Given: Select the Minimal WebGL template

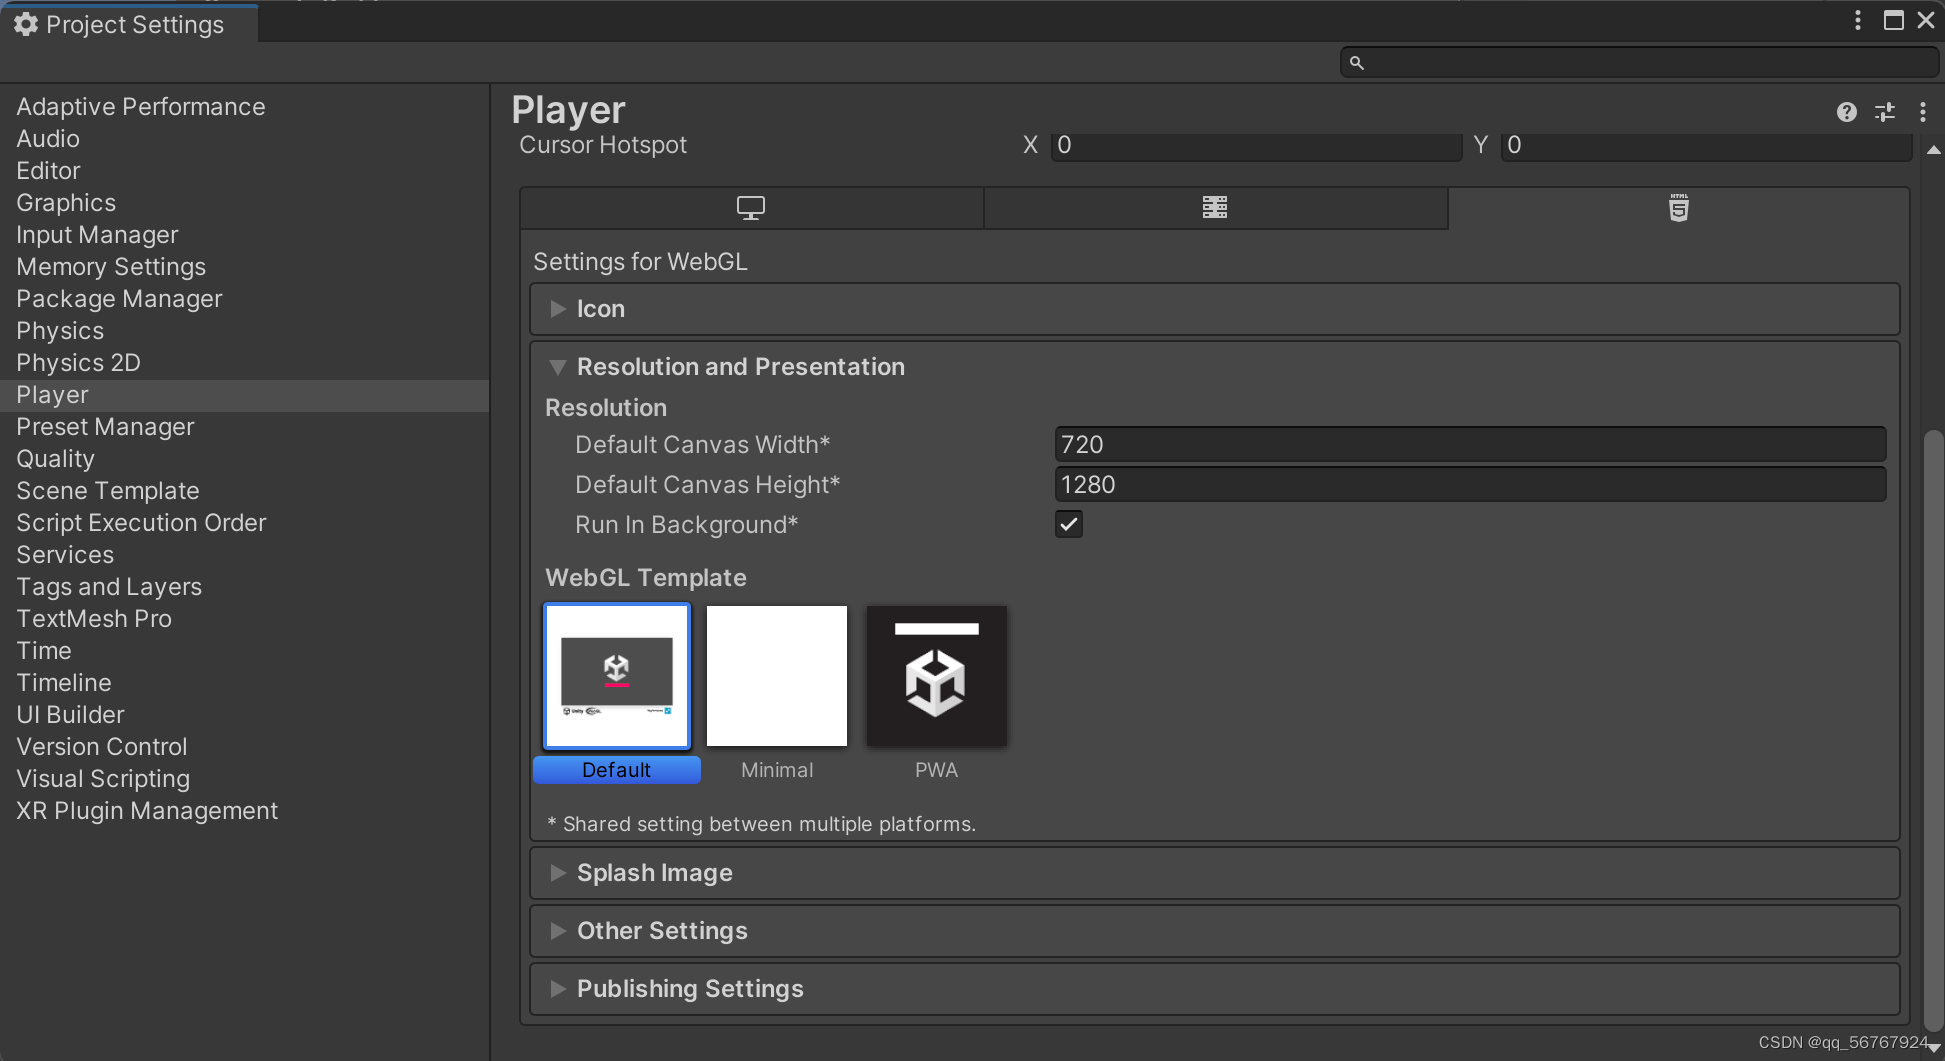Looking at the screenshot, I should (777, 675).
